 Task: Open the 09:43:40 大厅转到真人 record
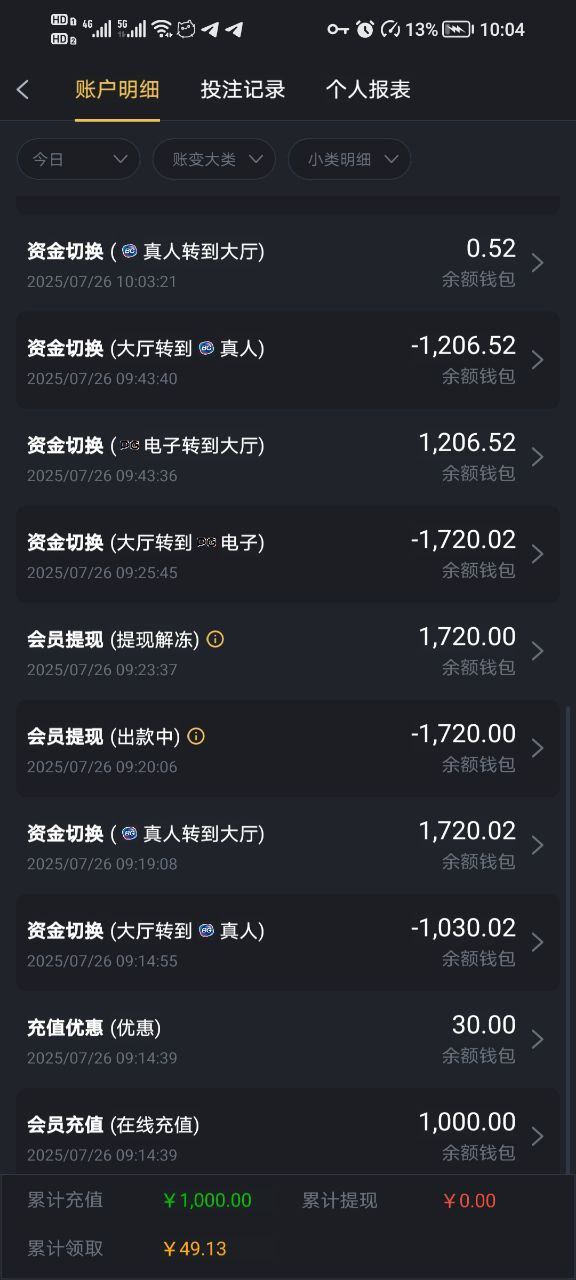tap(288, 360)
